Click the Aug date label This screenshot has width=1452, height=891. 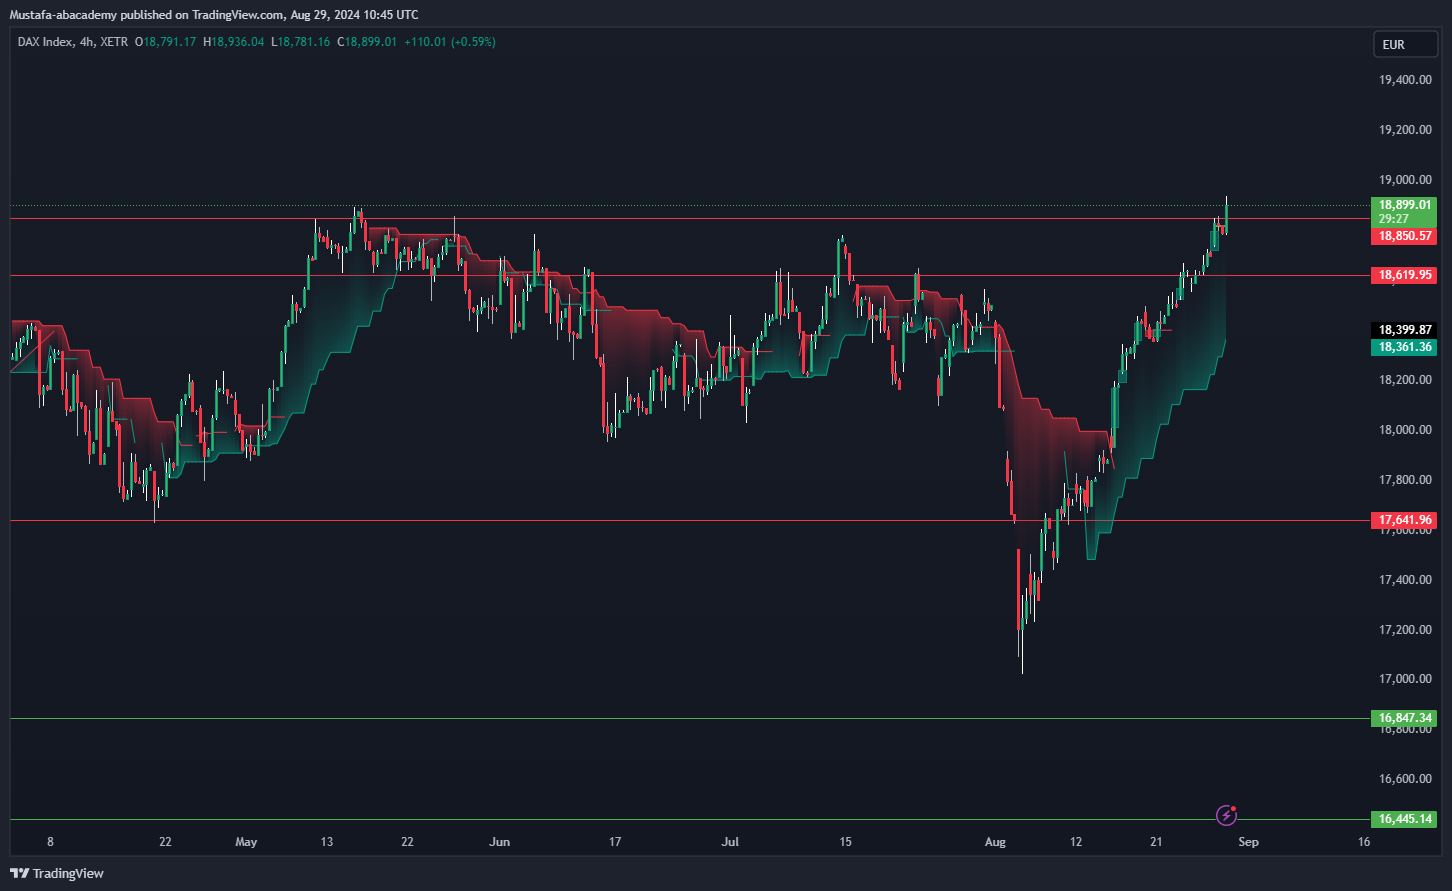(995, 842)
